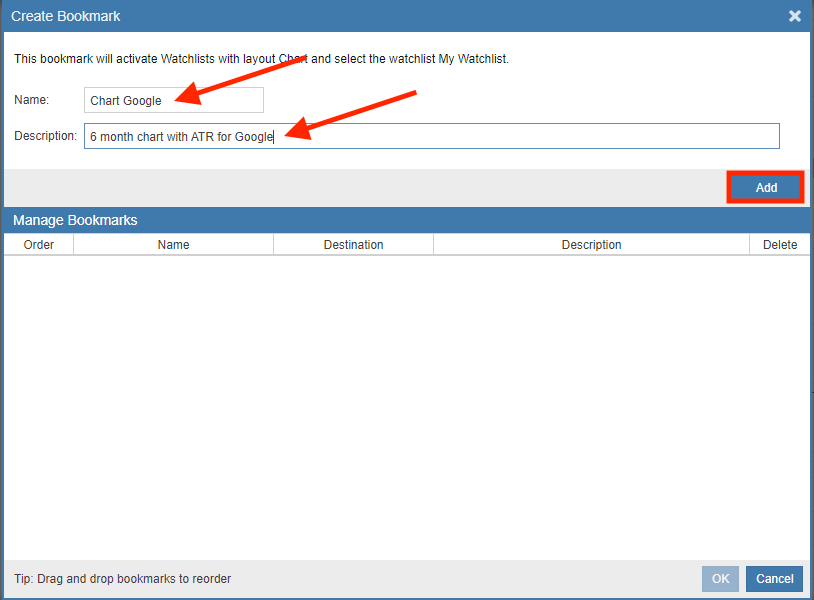Click the Destination column header
Screen dimensions: 814x600
[x=354, y=244]
